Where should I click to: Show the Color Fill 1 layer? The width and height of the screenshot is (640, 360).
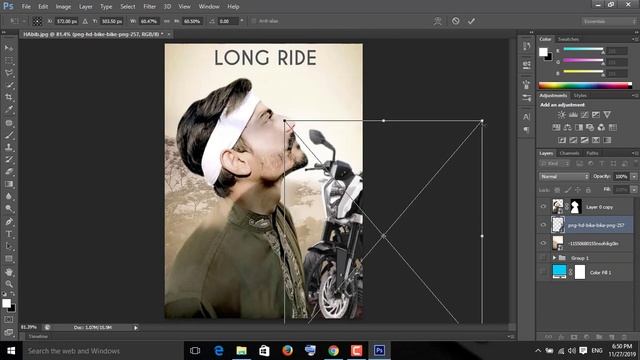click(x=543, y=272)
